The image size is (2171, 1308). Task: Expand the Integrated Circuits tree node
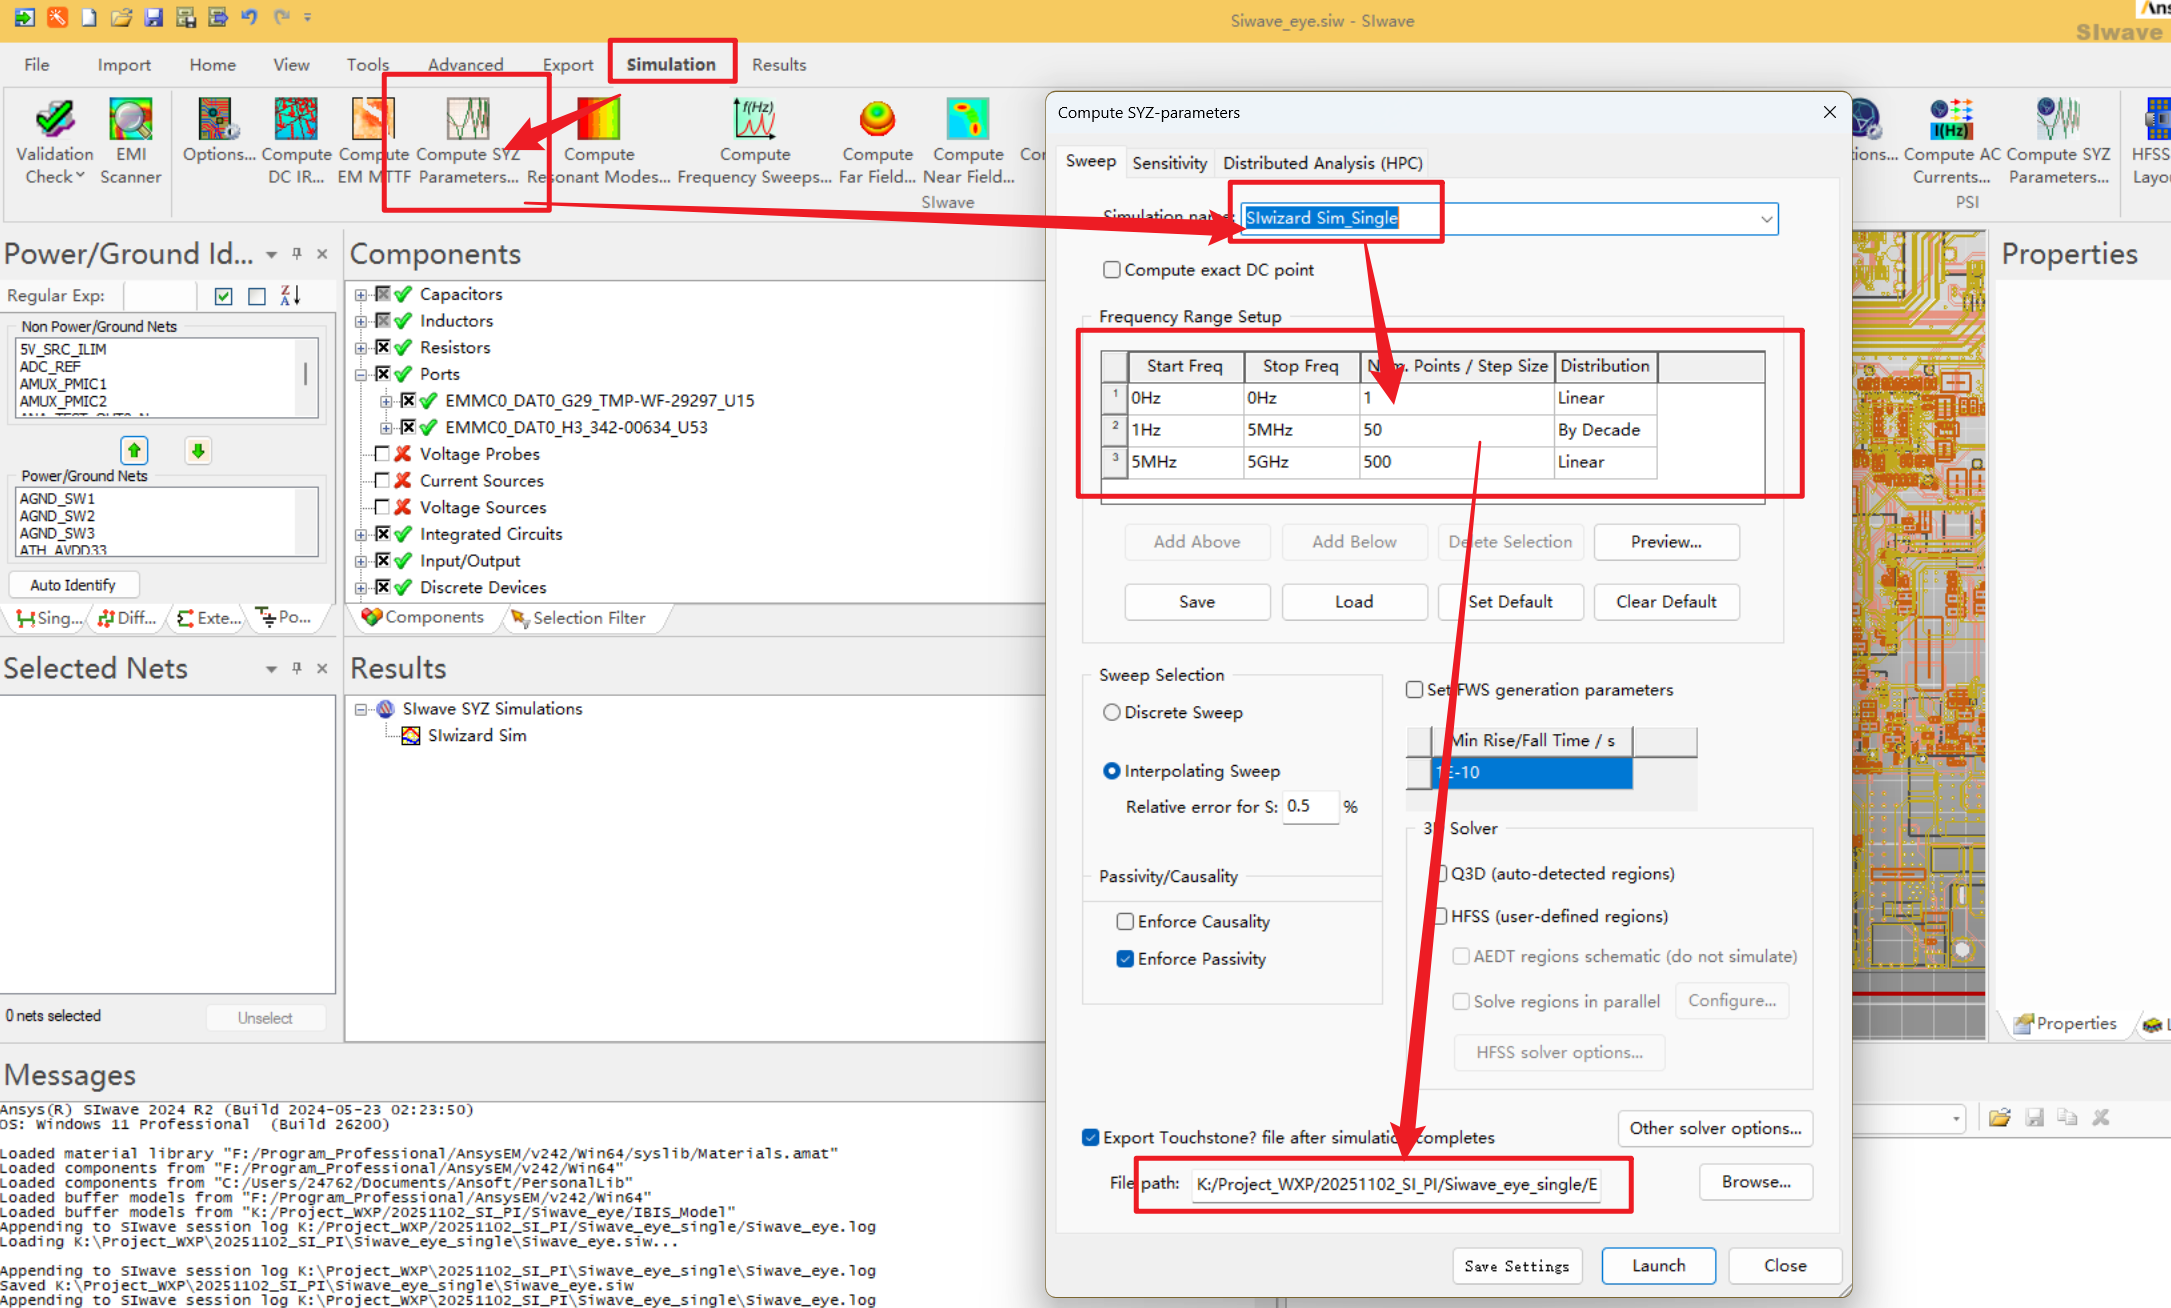tap(361, 535)
